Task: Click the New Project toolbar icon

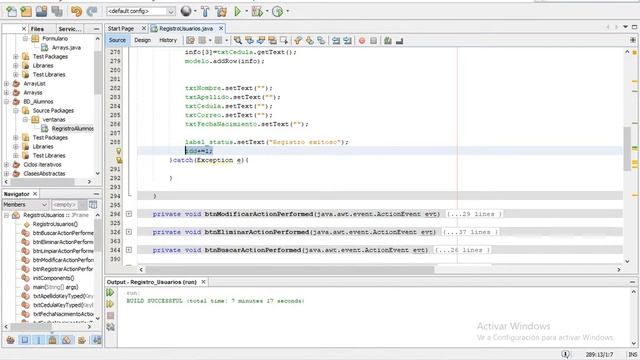Action: click(x=26, y=11)
